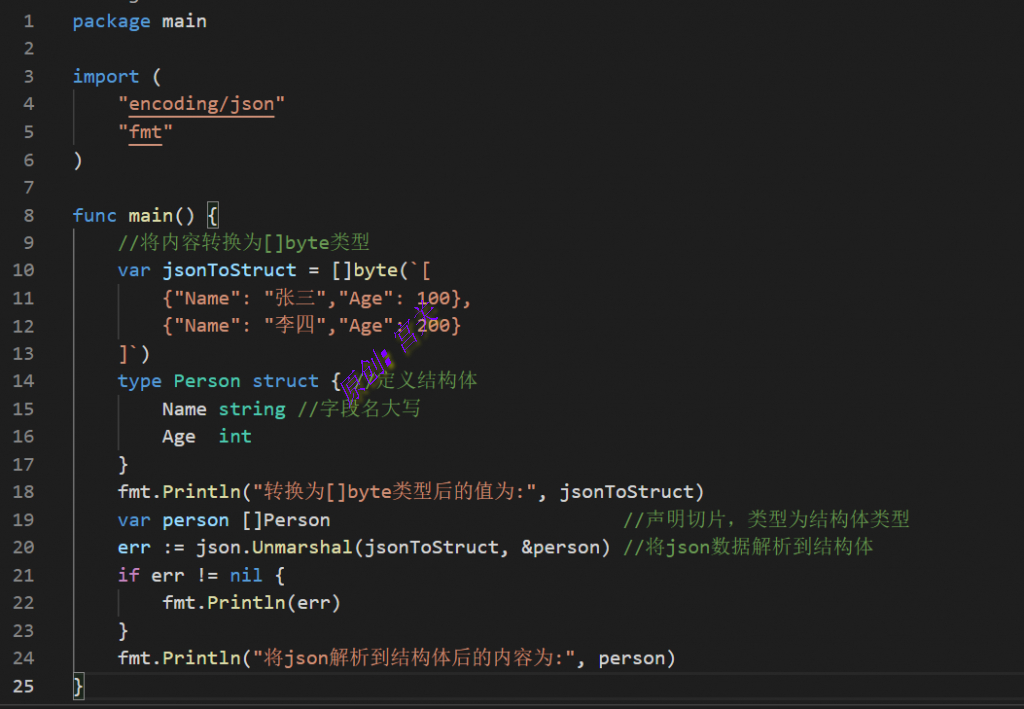1024x709 pixels.
Task: Click the closing brace on line 25
Action: coord(79,686)
